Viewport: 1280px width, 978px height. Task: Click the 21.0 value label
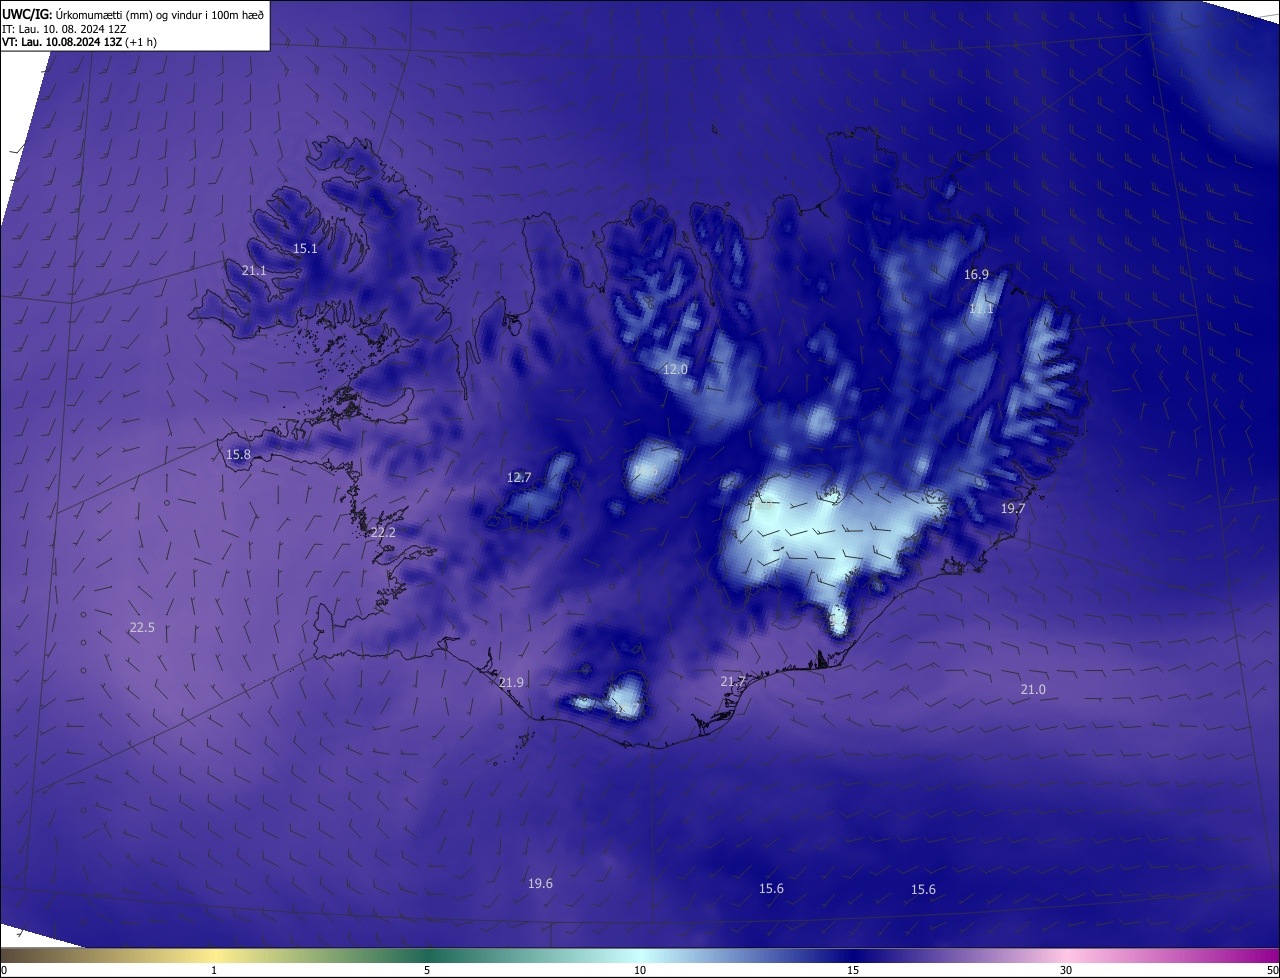(1033, 690)
